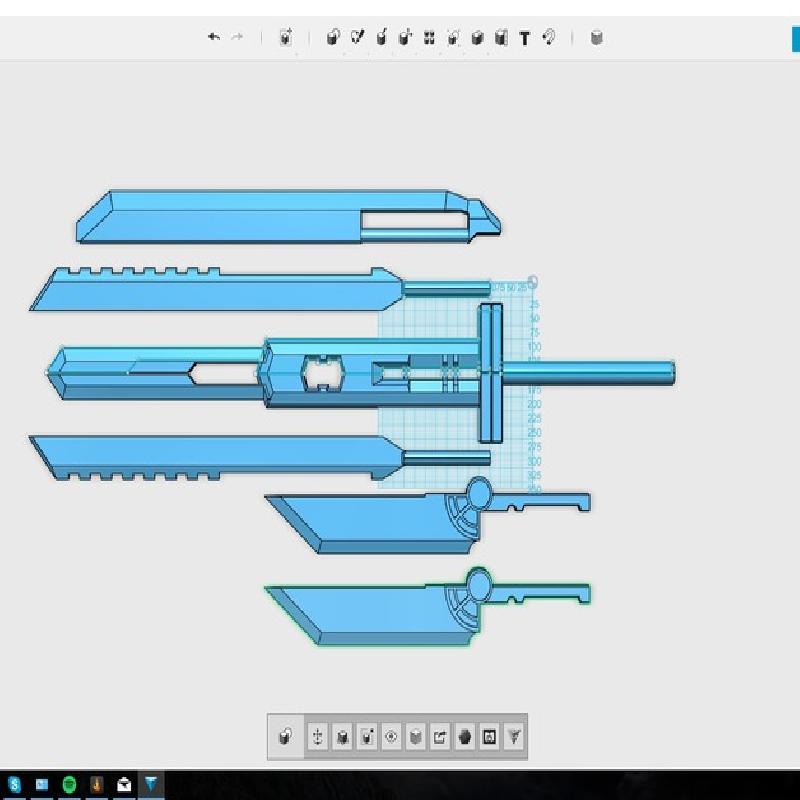Click the grey cylinder-solid icon in the bottom toolbar
800x800 pixels.
click(416, 737)
